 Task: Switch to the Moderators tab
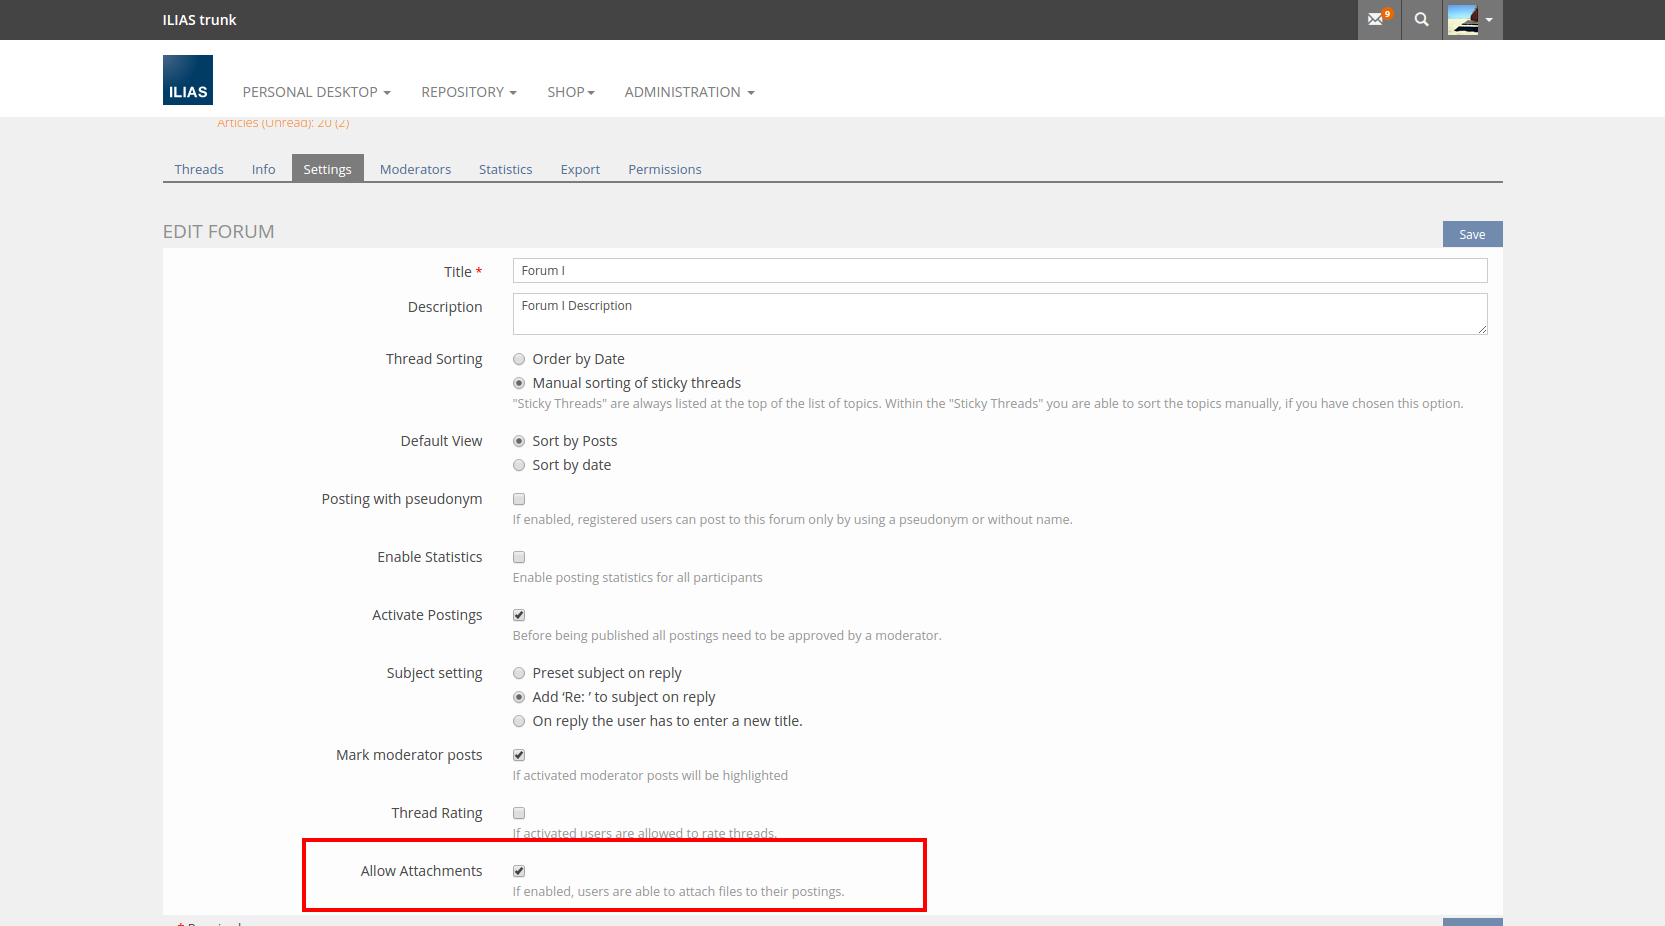415,169
